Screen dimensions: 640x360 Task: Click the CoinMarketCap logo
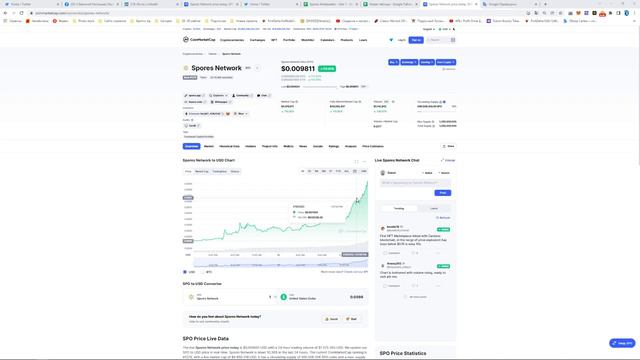pos(199,40)
